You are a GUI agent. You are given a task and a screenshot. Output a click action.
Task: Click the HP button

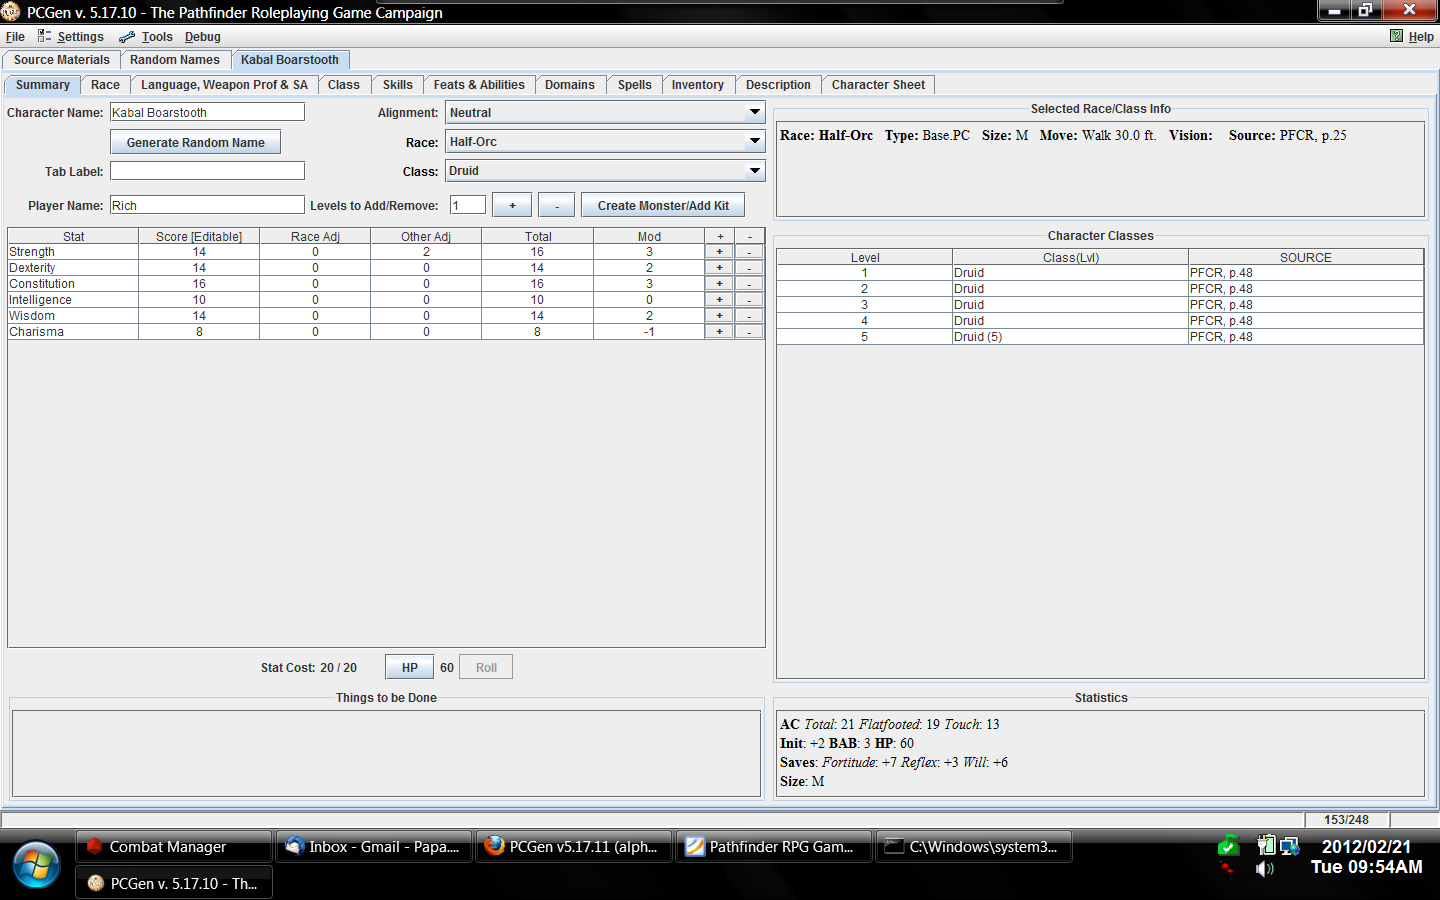point(409,668)
